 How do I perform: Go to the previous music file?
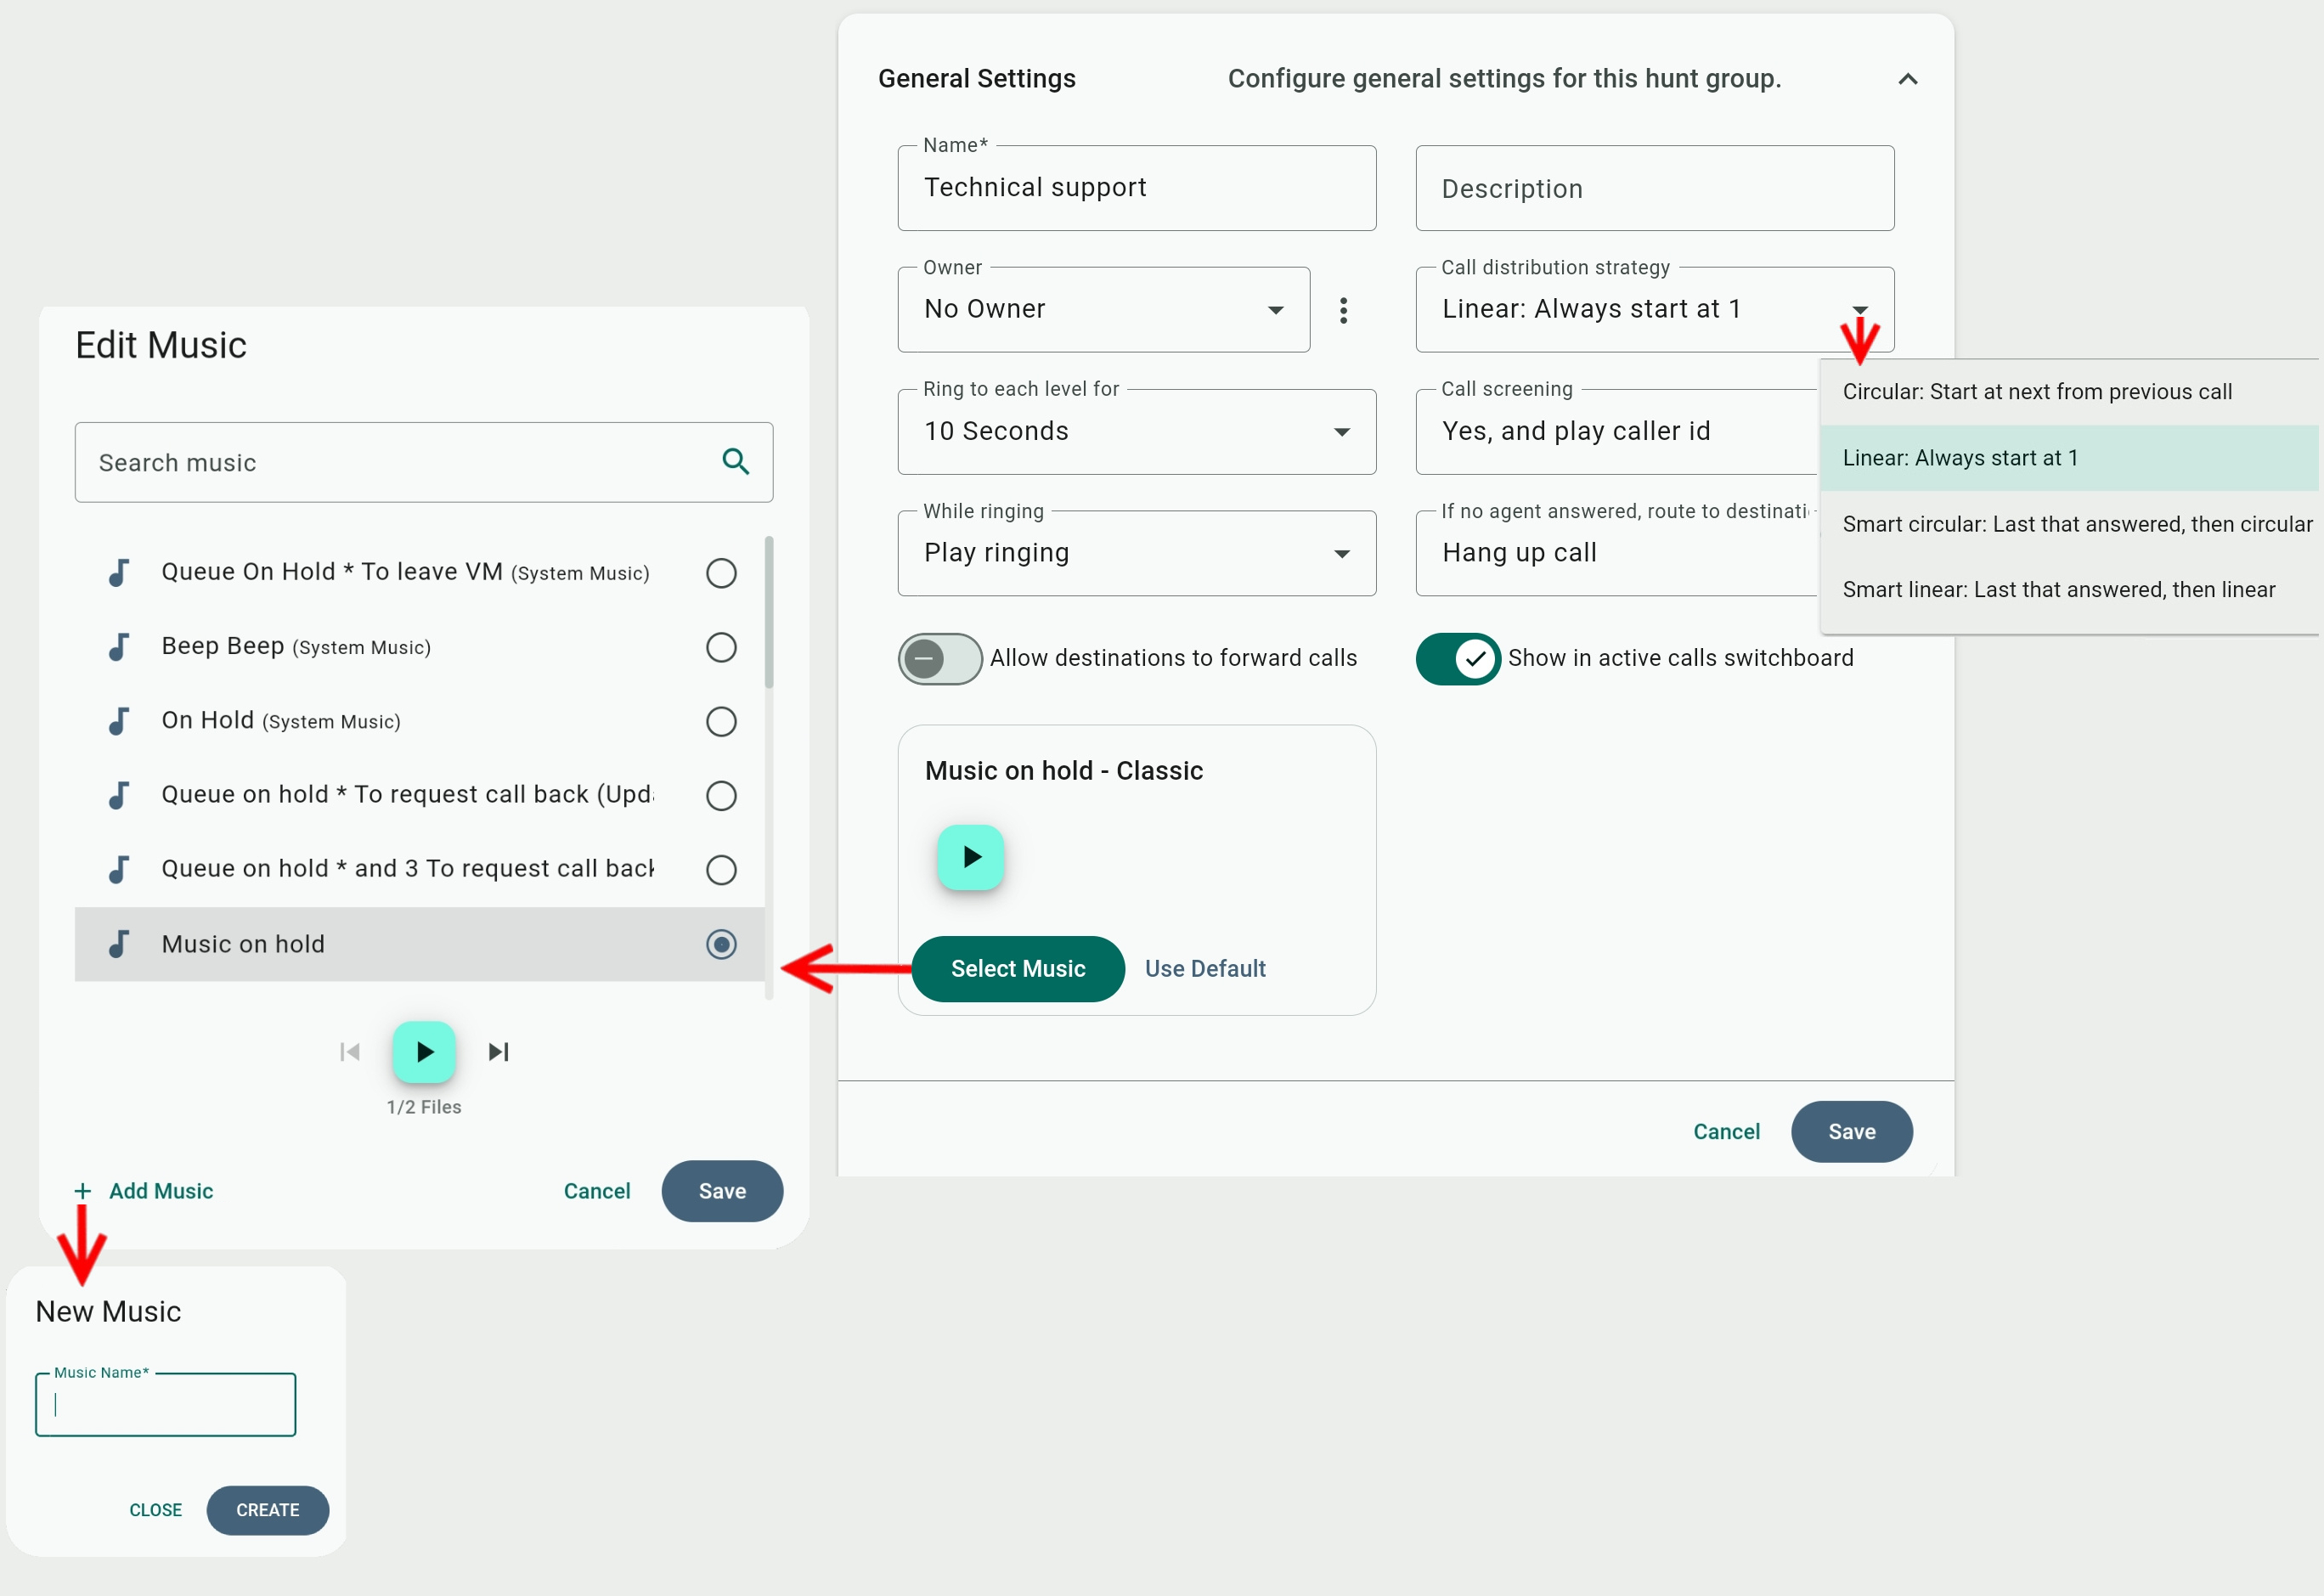350,1051
